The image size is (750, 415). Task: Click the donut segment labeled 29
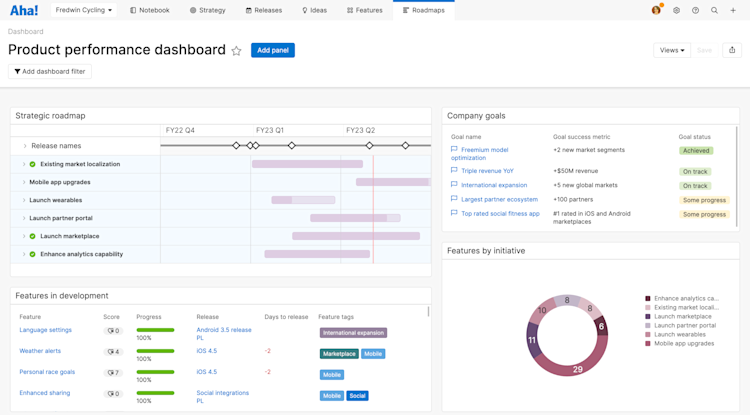577,369
